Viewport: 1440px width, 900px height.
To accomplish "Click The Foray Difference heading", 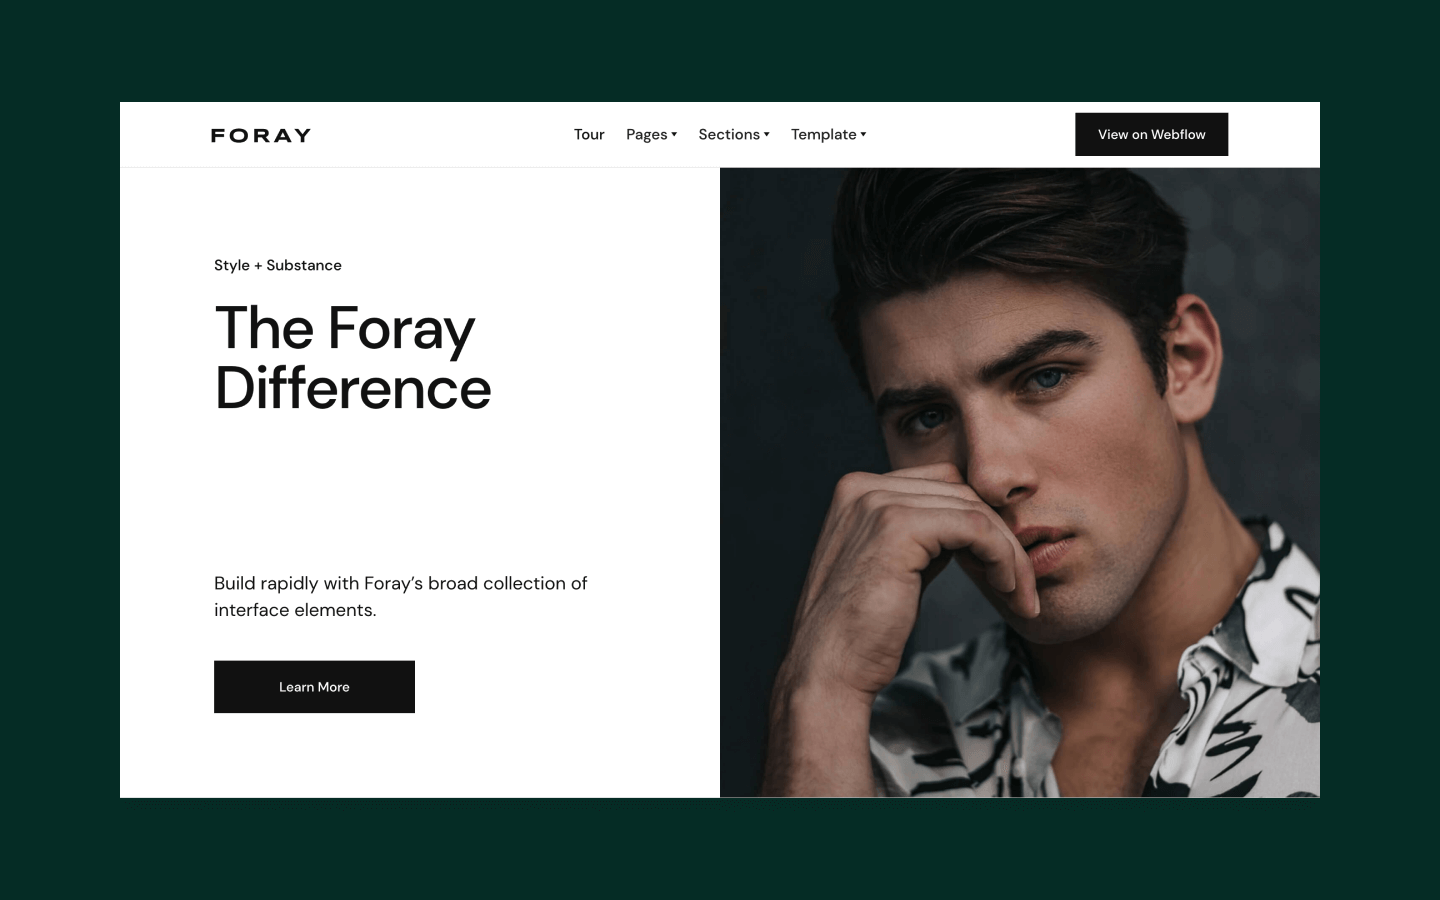I will pyautogui.click(x=353, y=358).
